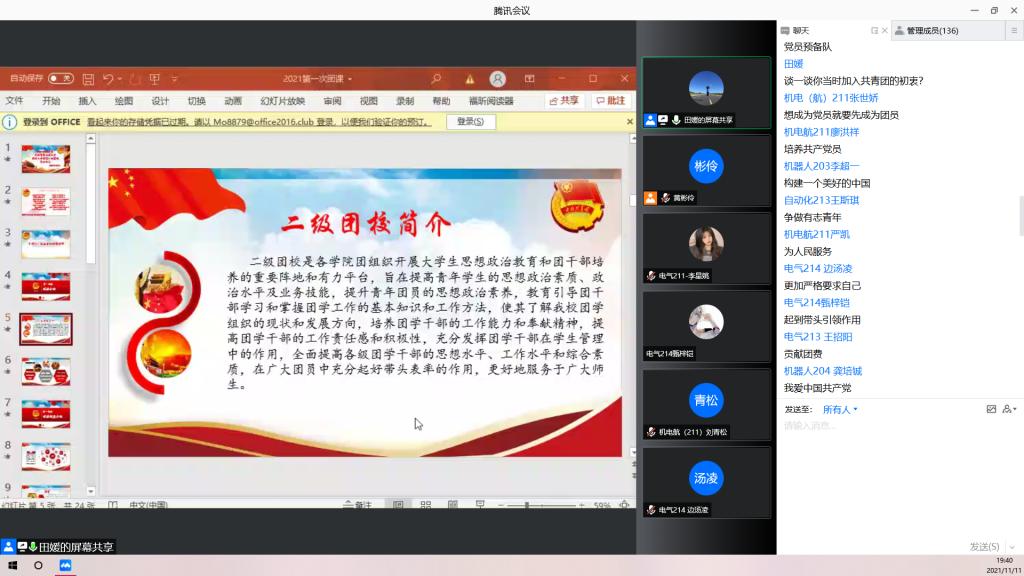The width and height of the screenshot is (1024, 576).
Task: Click the 共享 share button
Action: pyautogui.click(x=564, y=101)
